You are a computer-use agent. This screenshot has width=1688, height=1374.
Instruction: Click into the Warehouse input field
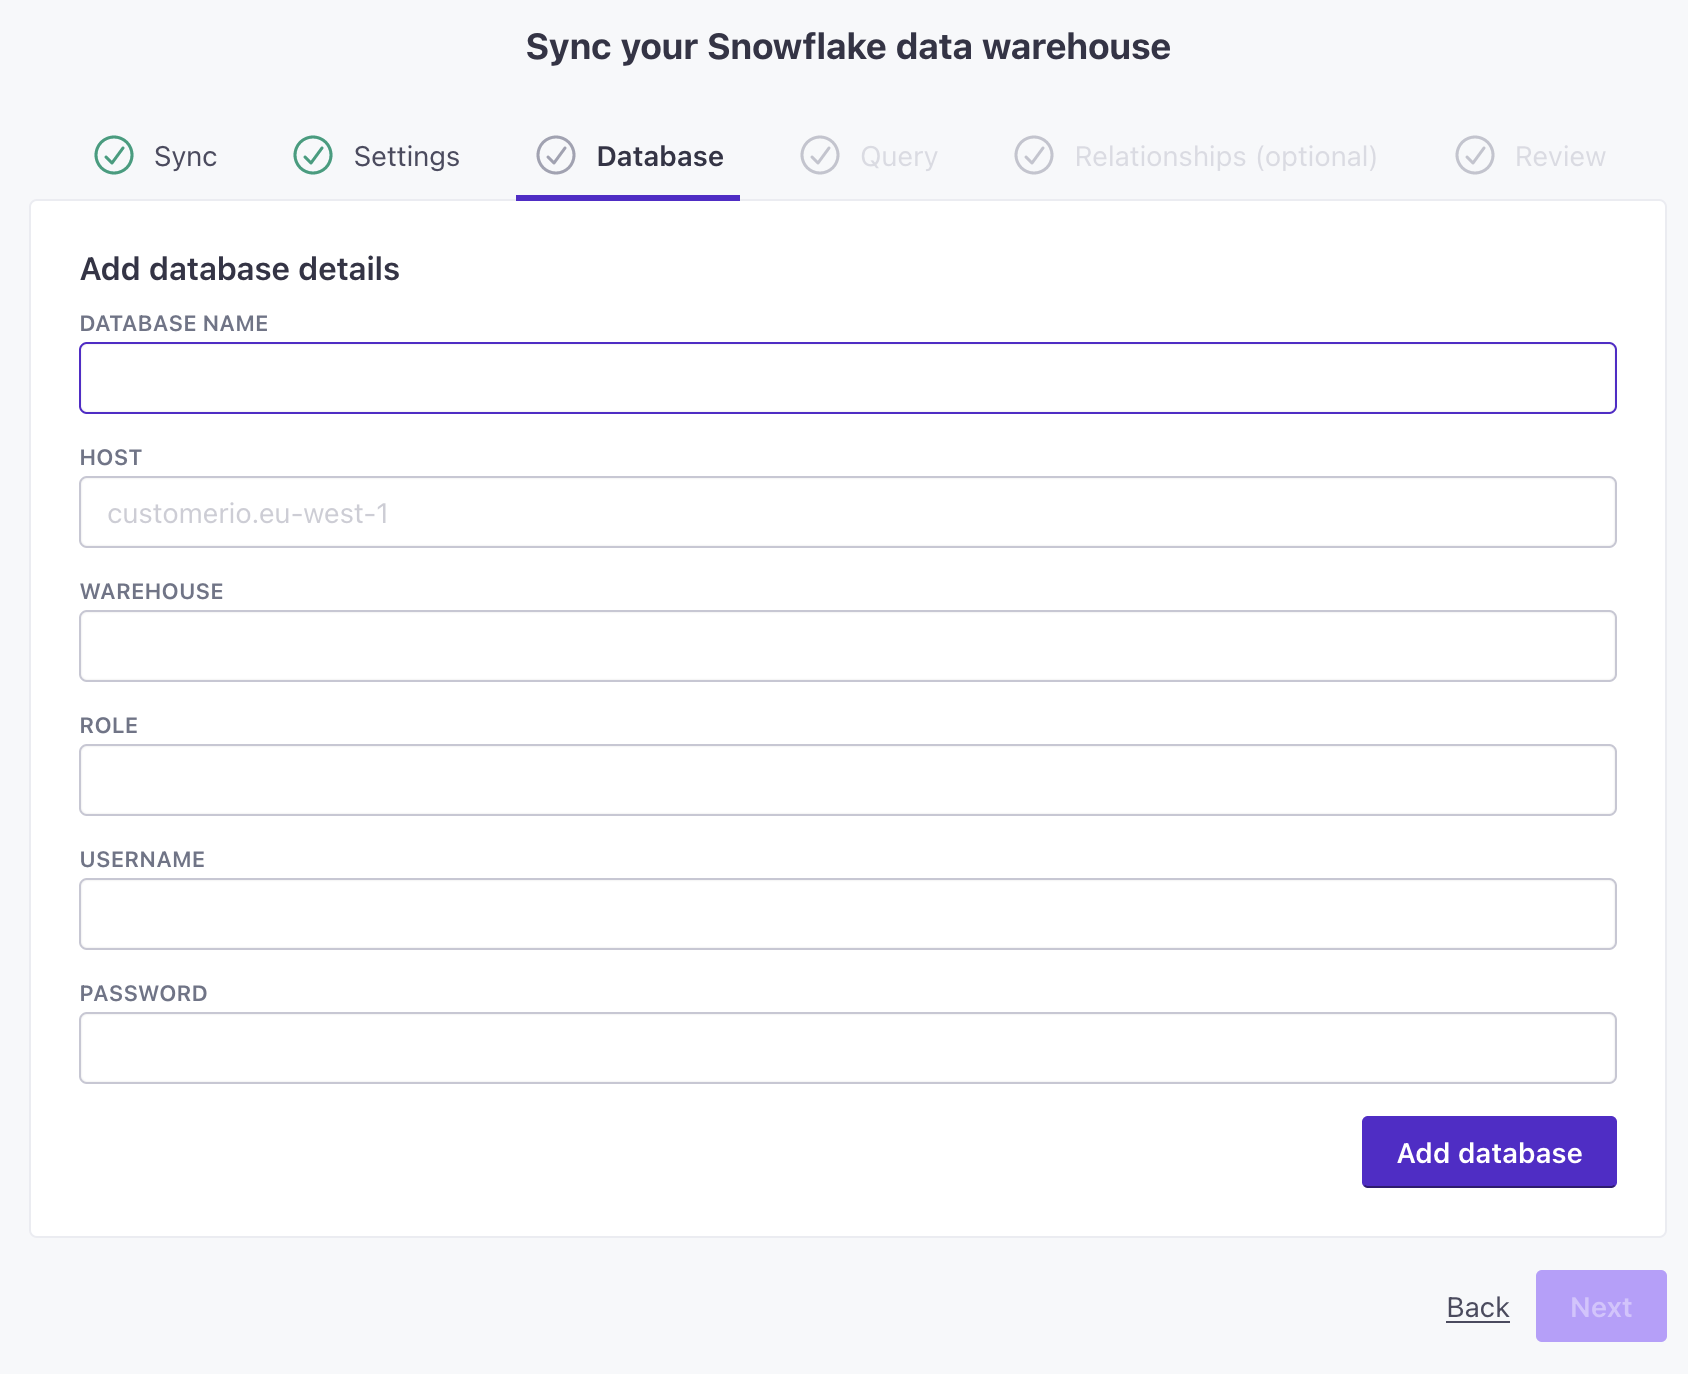point(848,646)
